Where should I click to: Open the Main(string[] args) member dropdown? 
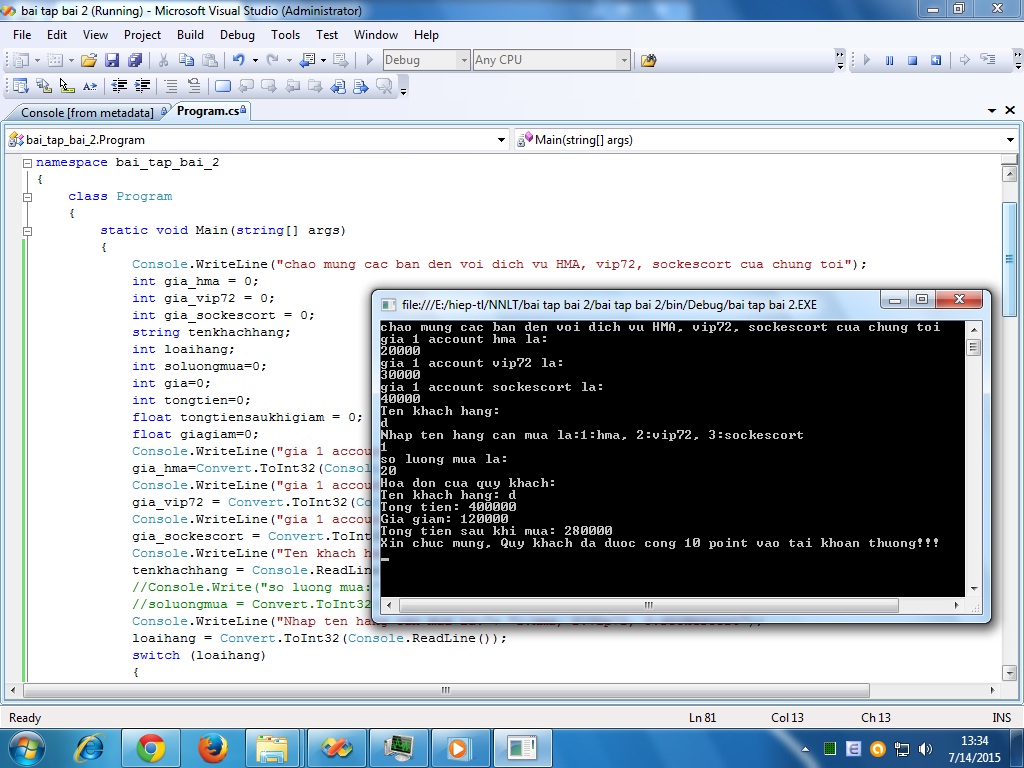(x=1011, y=140)
